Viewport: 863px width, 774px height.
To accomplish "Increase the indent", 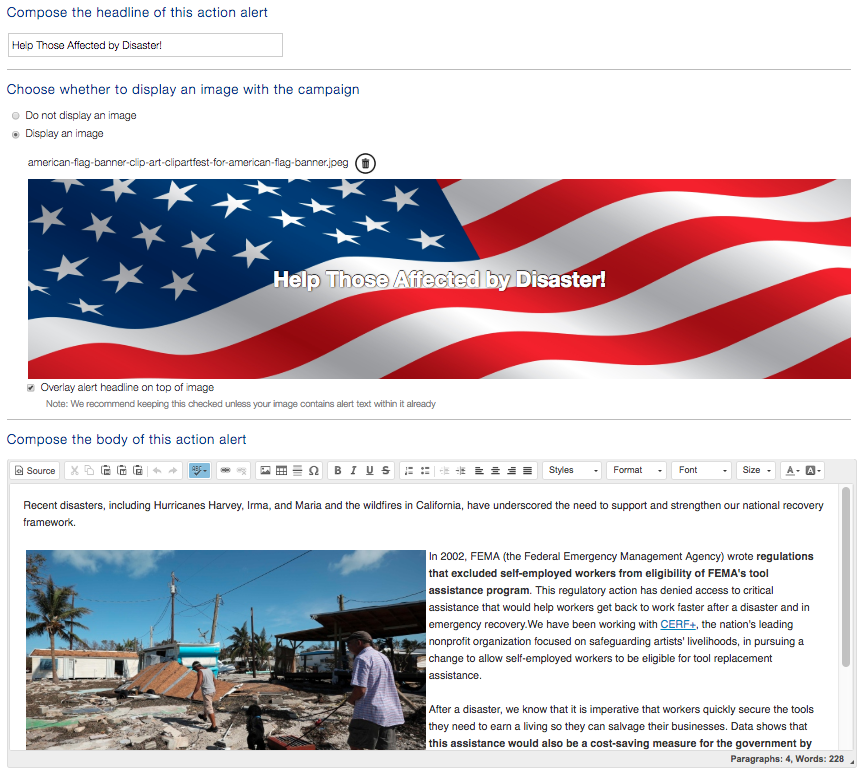I will pos(461,471).
